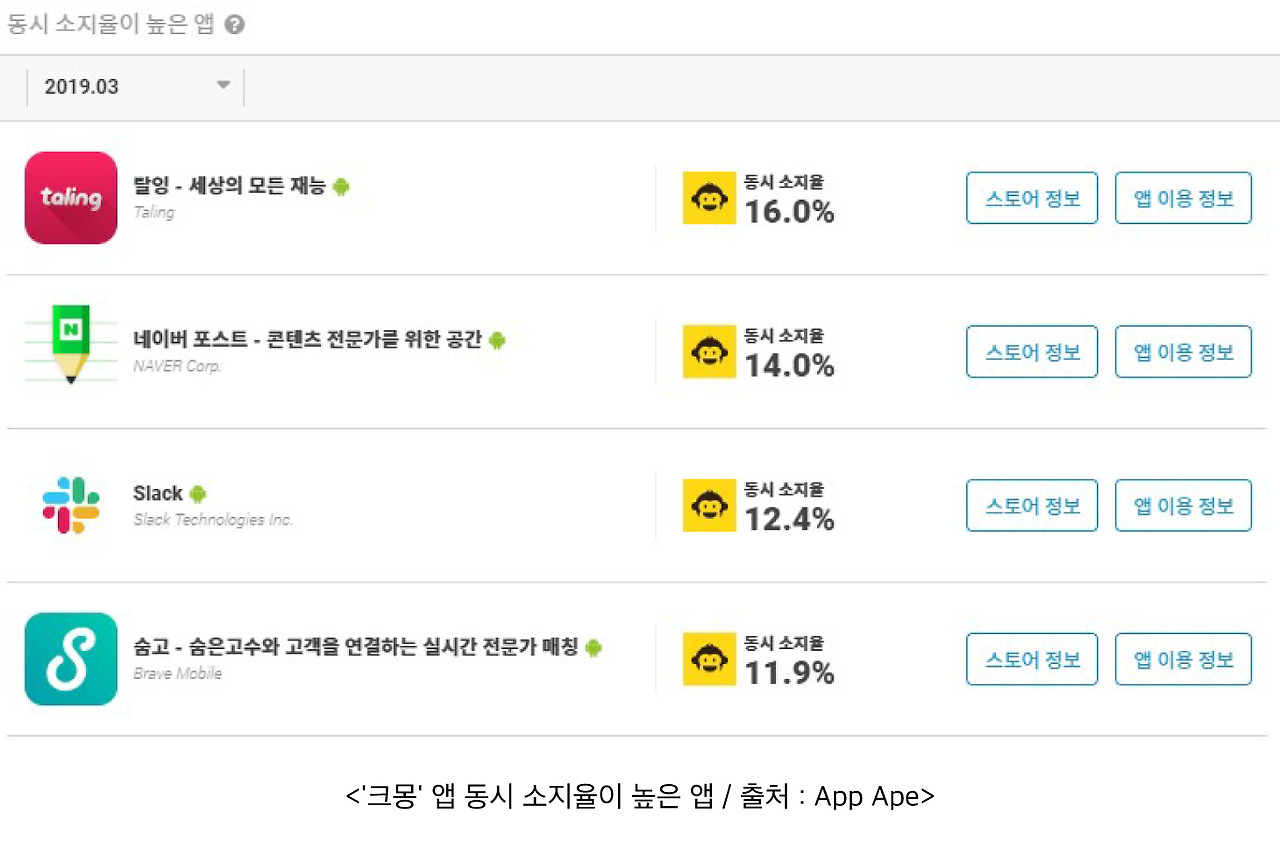
Task: Click the 네이버 포스트 app title
Action: 307,340
